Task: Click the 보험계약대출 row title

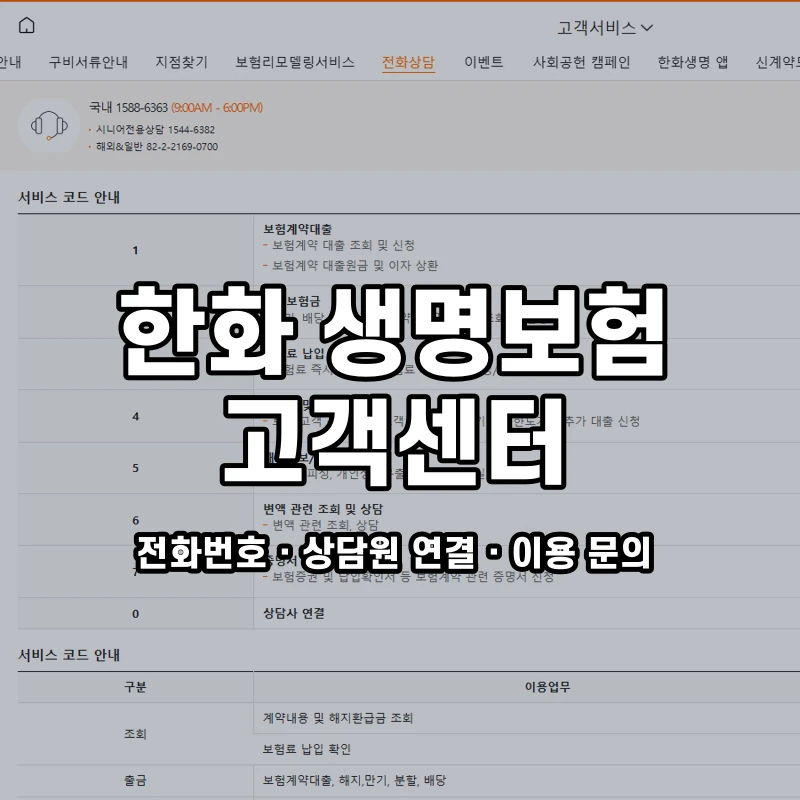Action: 297,229
